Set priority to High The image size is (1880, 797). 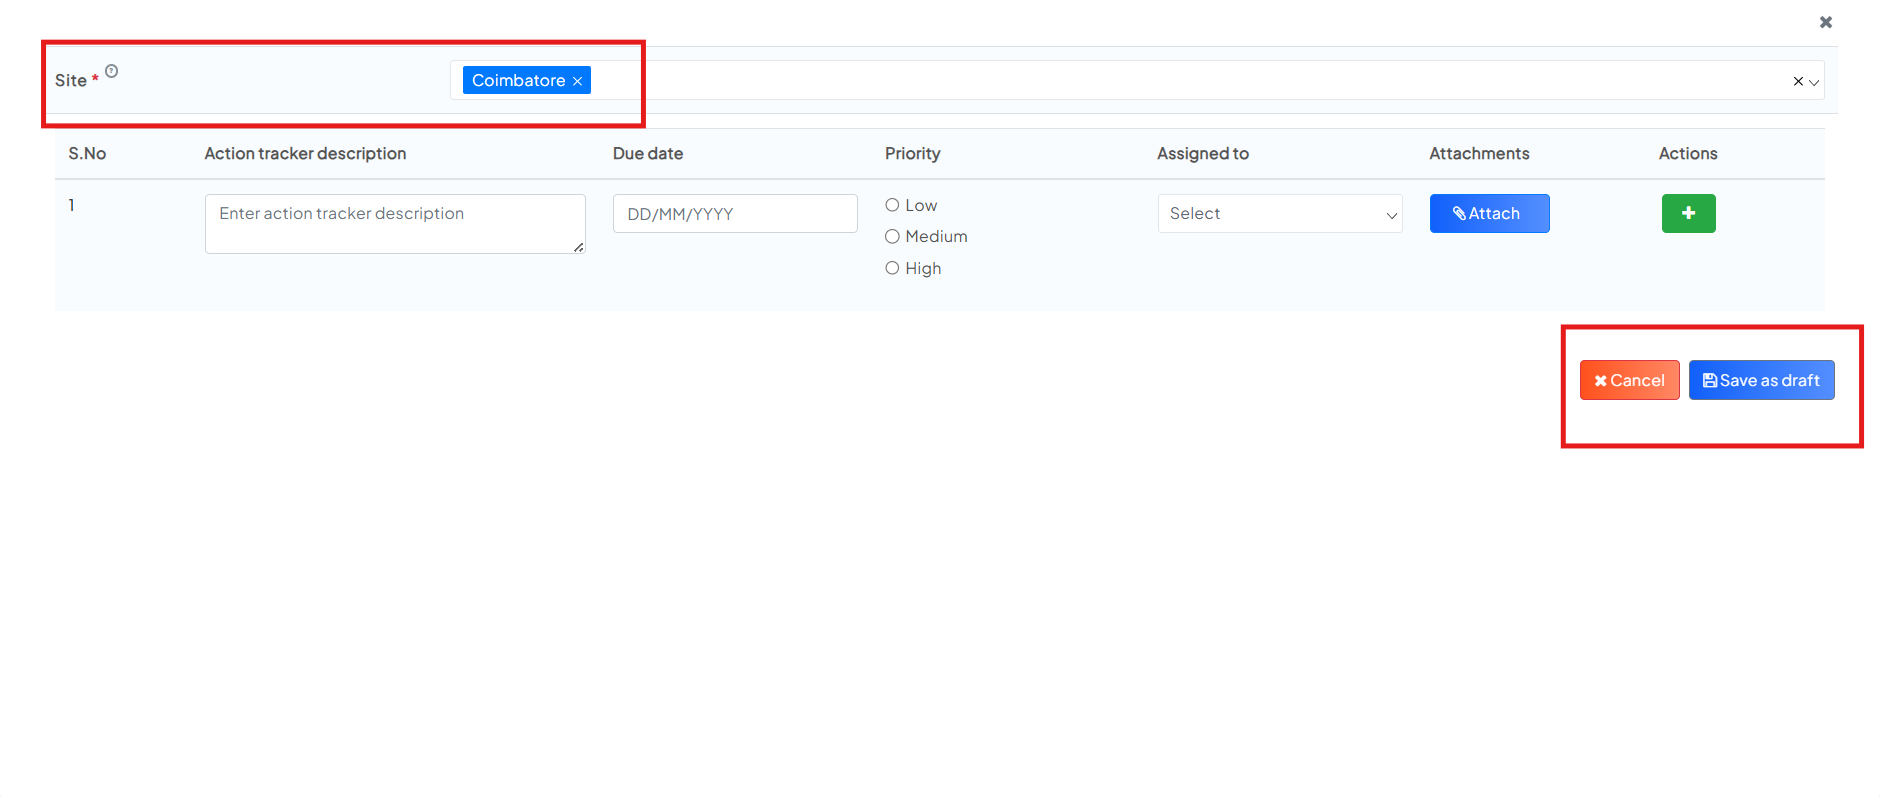point(892,268)
